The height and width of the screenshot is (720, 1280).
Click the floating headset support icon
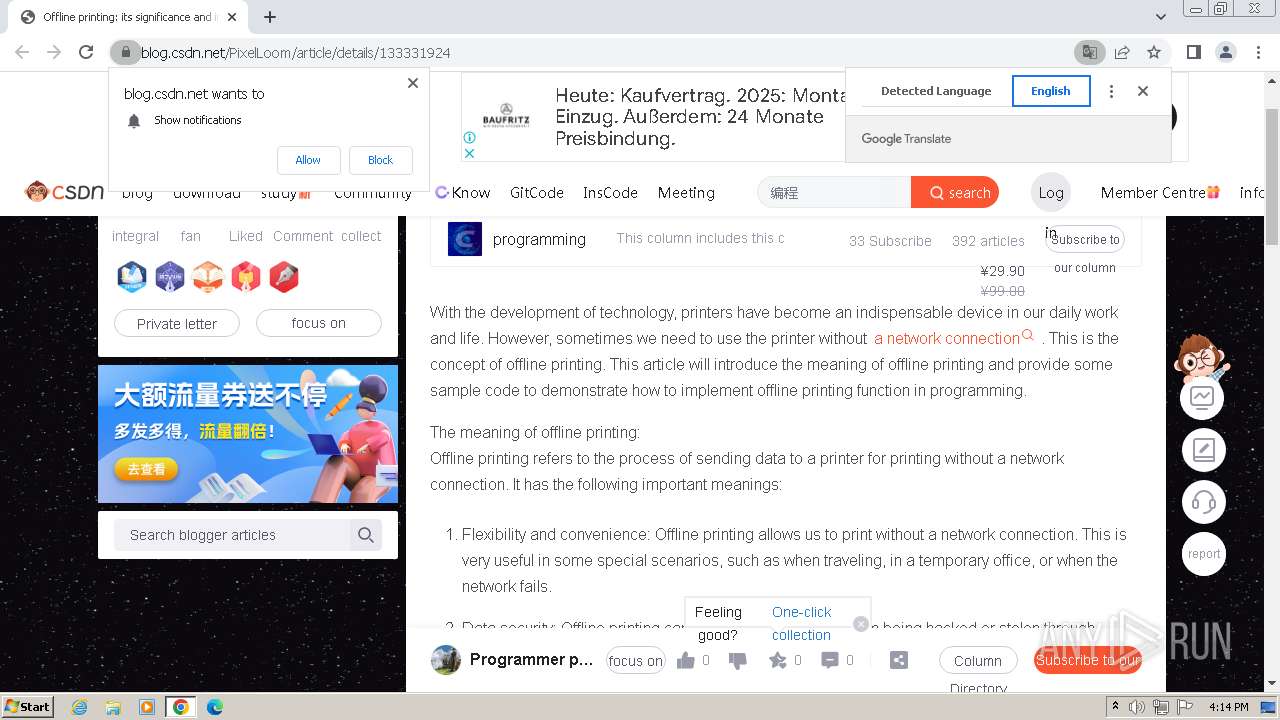pyautogui.click(x=1204, y=502)
